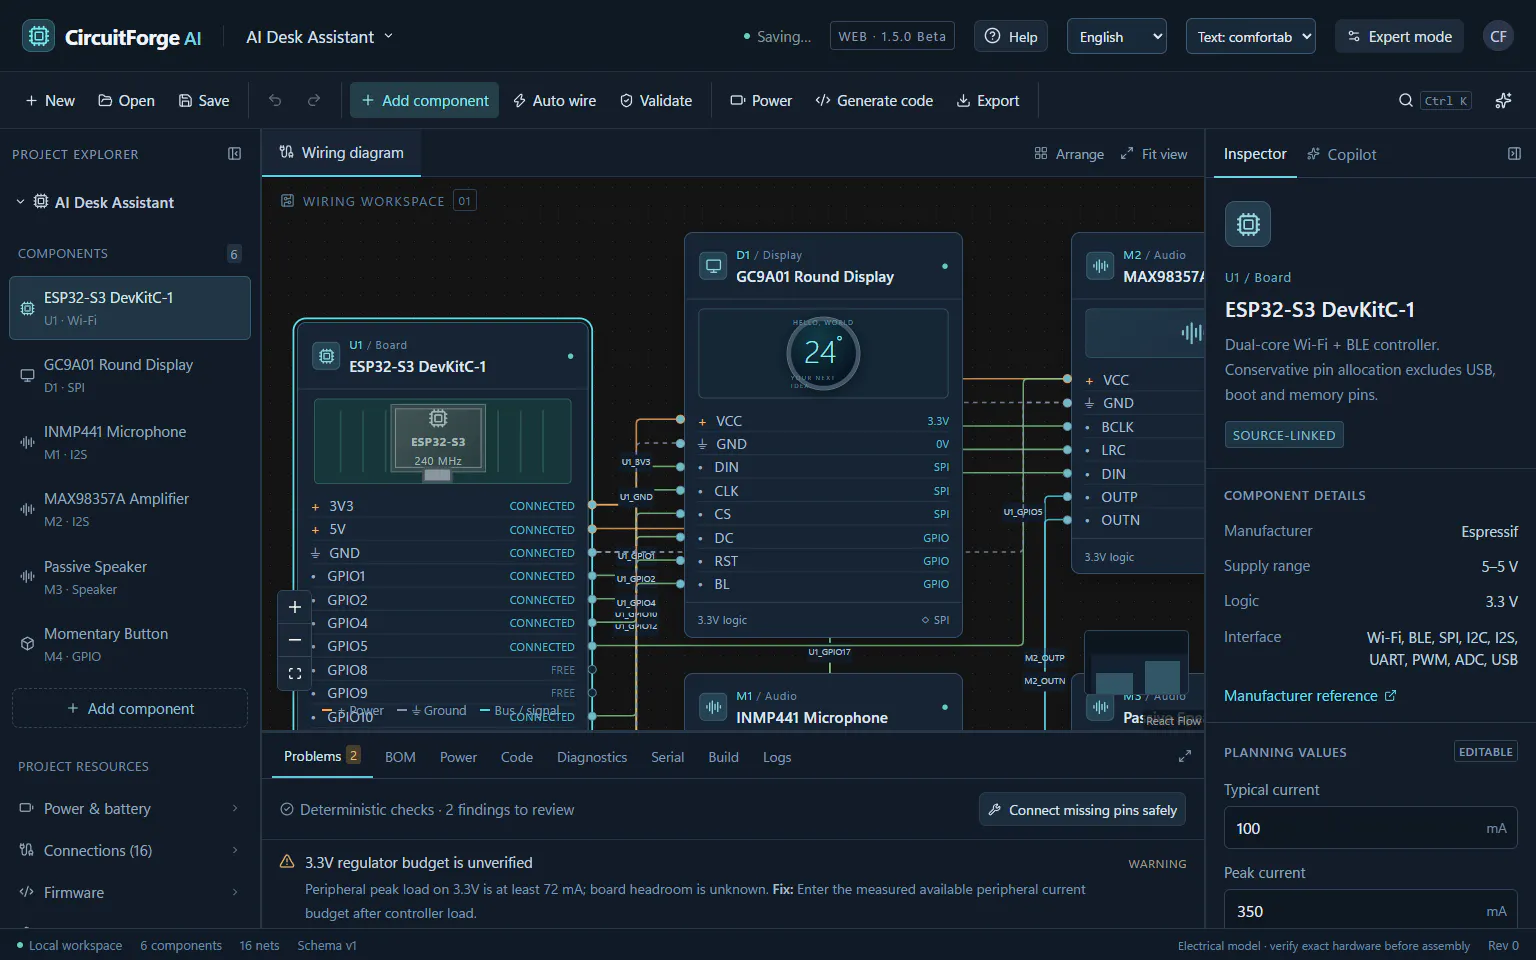
Task: Switch to the Copilot tab
Action: 1341,154
